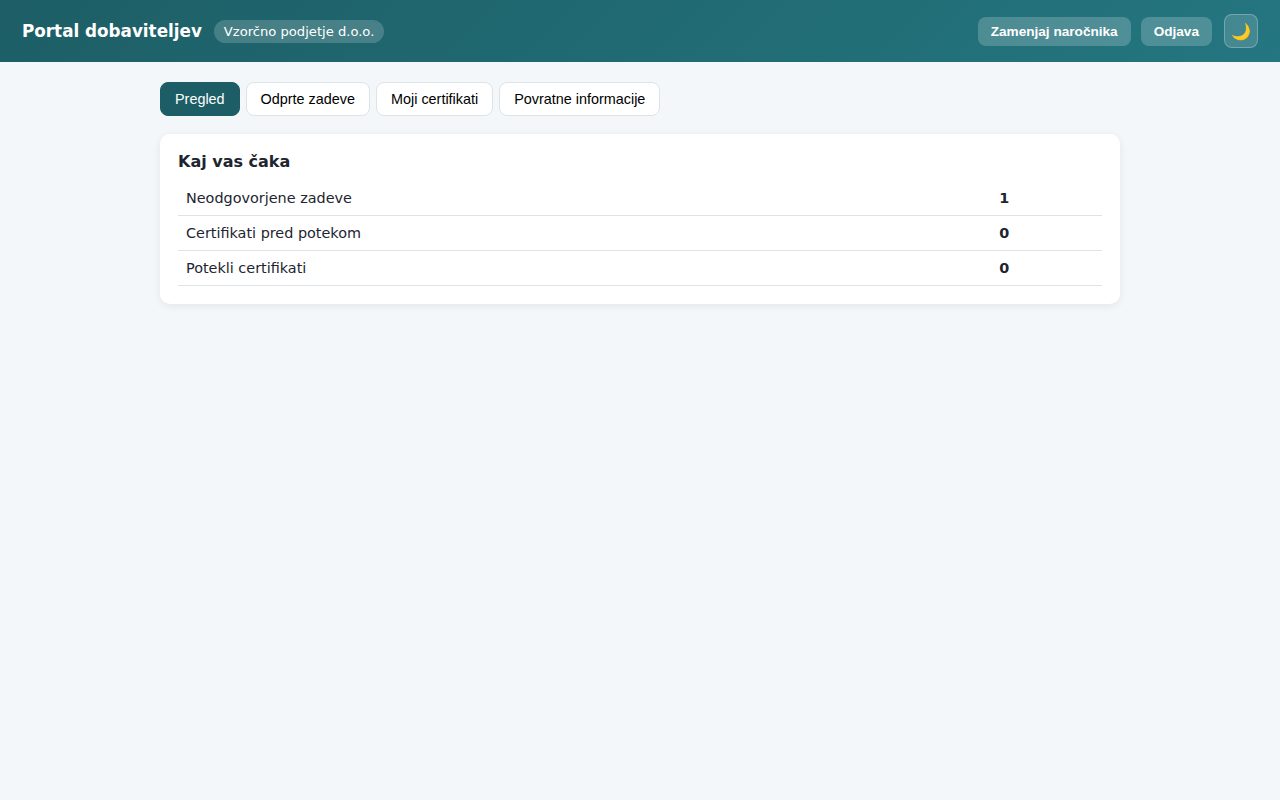Select the Potekli certifikati label
The height and width of the screenshot is (800, 1280).
[246, 268]
